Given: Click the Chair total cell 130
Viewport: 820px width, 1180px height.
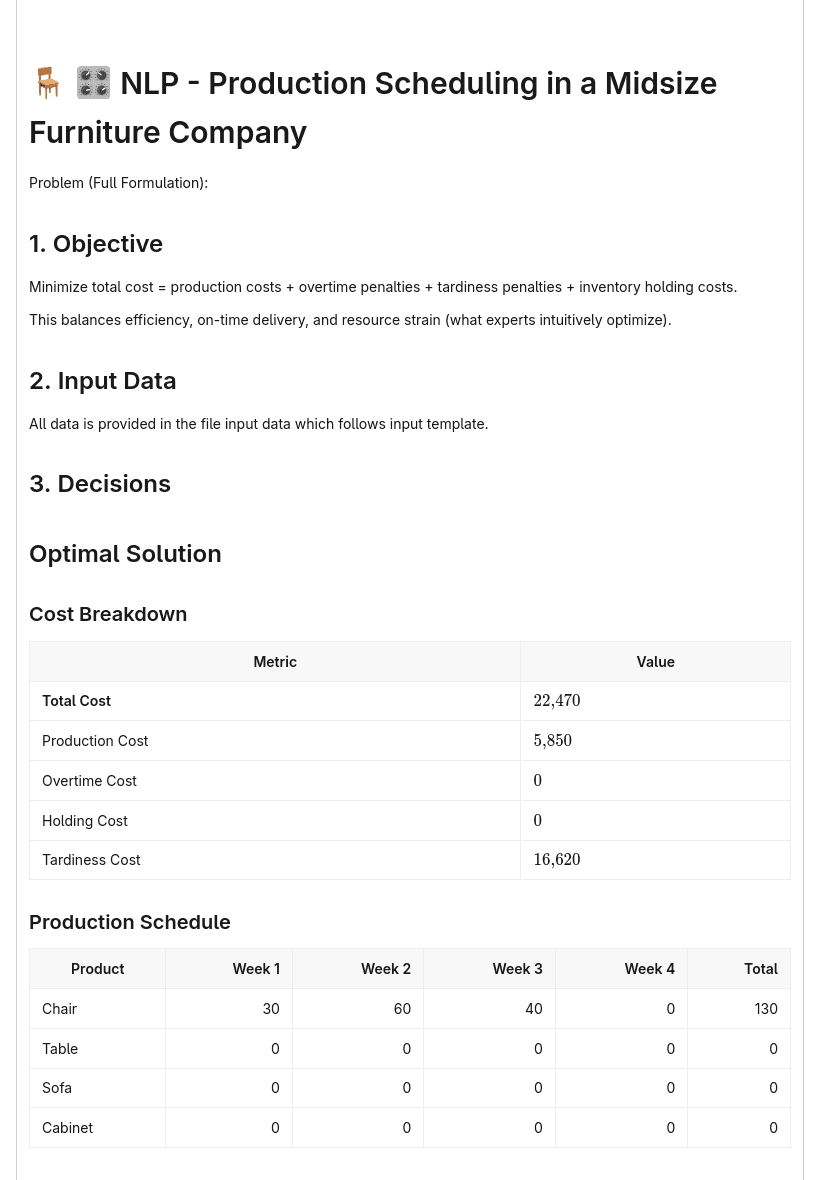Looking at the screenshot, I should point(766,1008).
